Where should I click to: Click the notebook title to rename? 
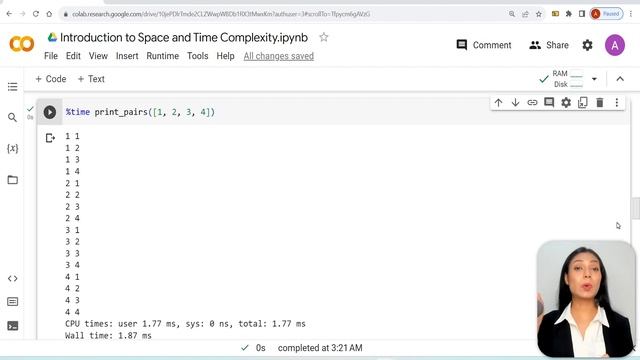184,38
